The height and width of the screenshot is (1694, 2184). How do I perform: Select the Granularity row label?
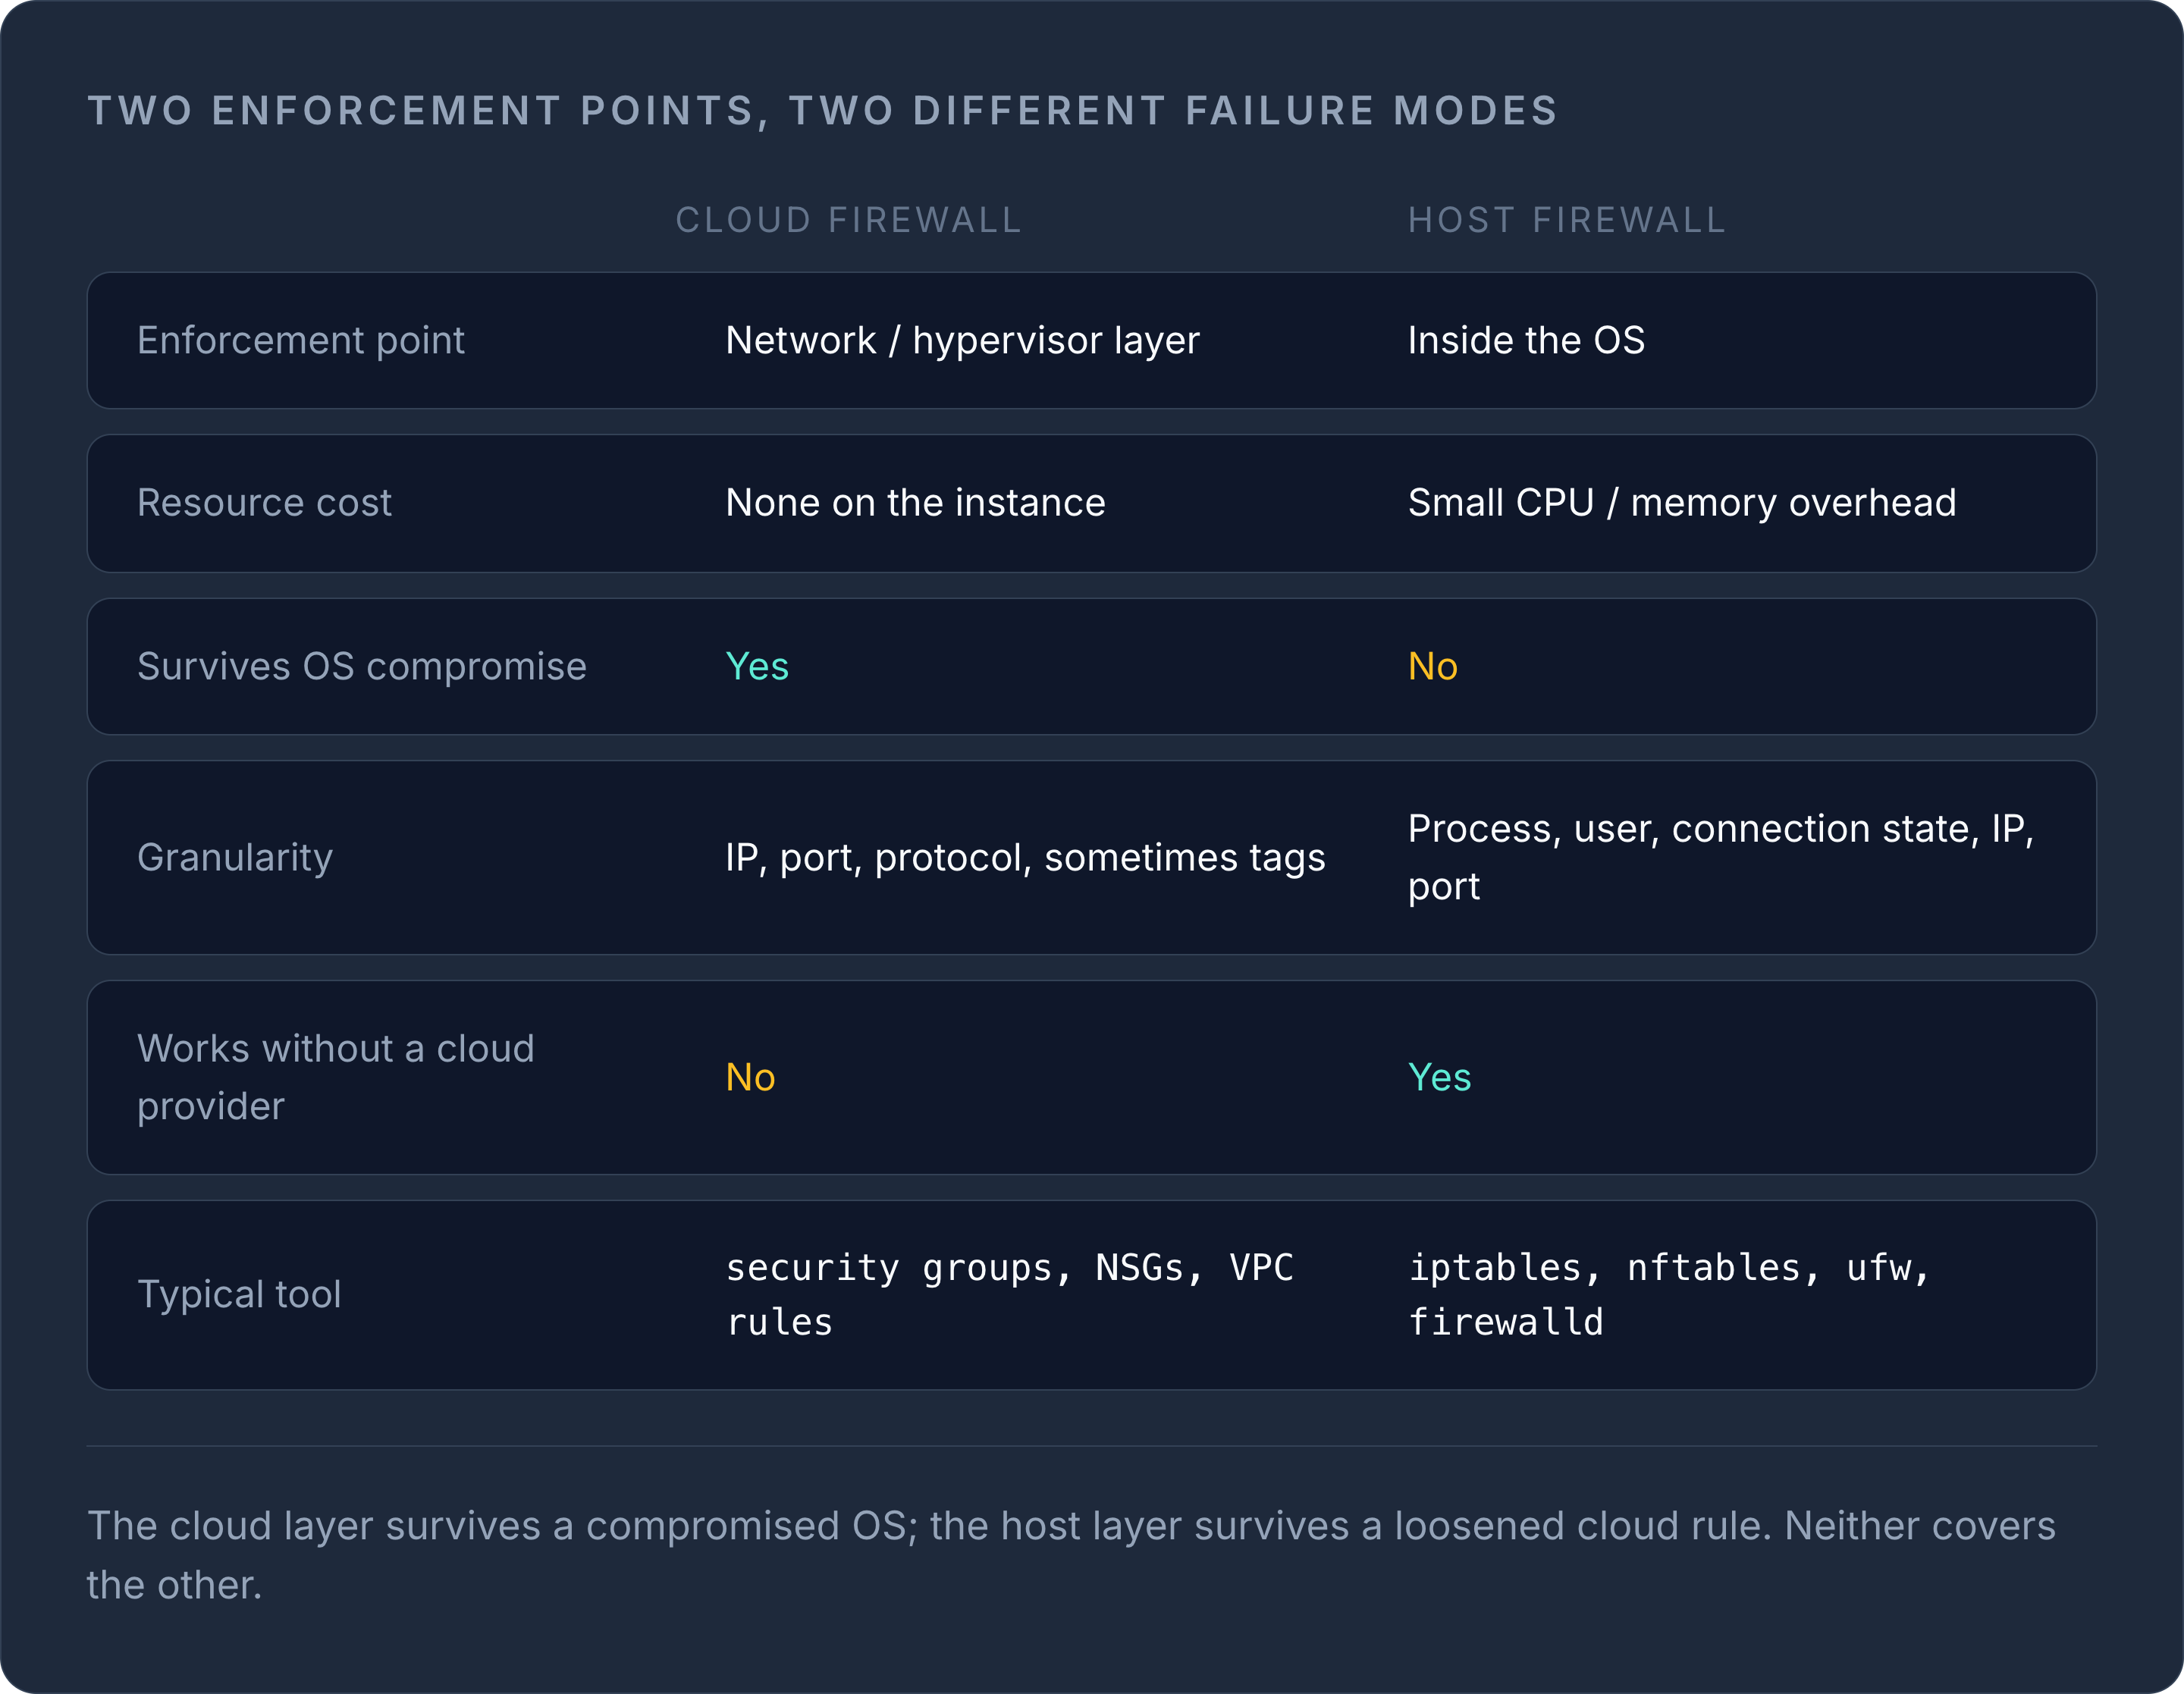point(235,858)
